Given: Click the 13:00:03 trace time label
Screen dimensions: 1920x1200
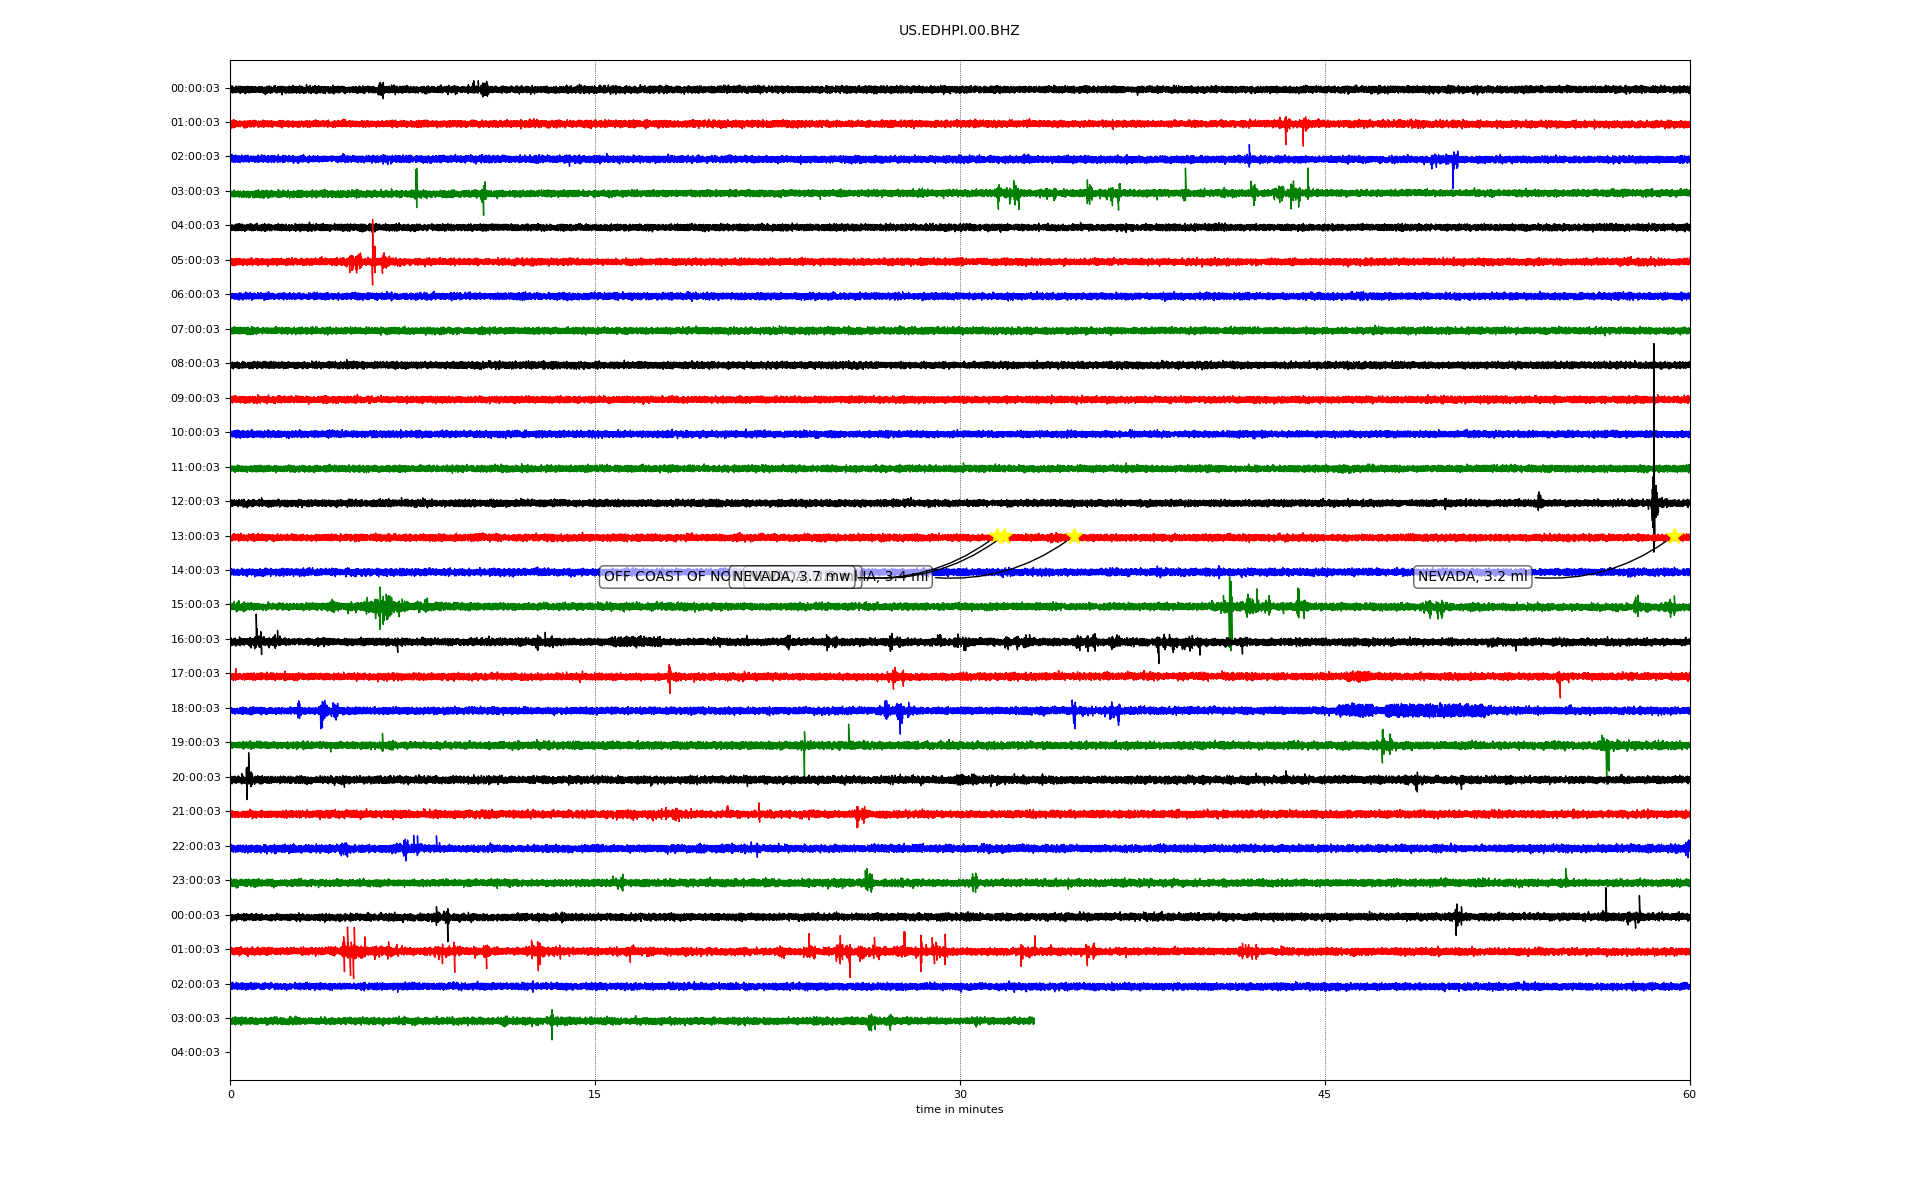Looking at the screenshot, I should pyautogui.click(x=195, y=537).
